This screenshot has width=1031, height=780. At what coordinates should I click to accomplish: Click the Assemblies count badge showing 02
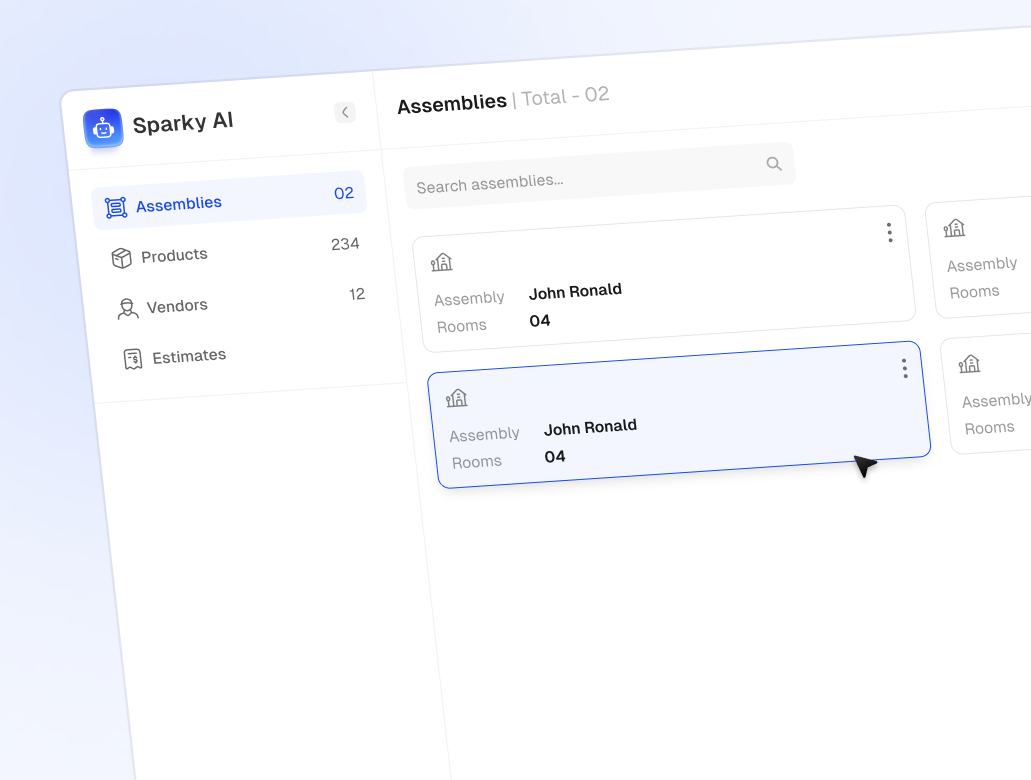point(344,193)
